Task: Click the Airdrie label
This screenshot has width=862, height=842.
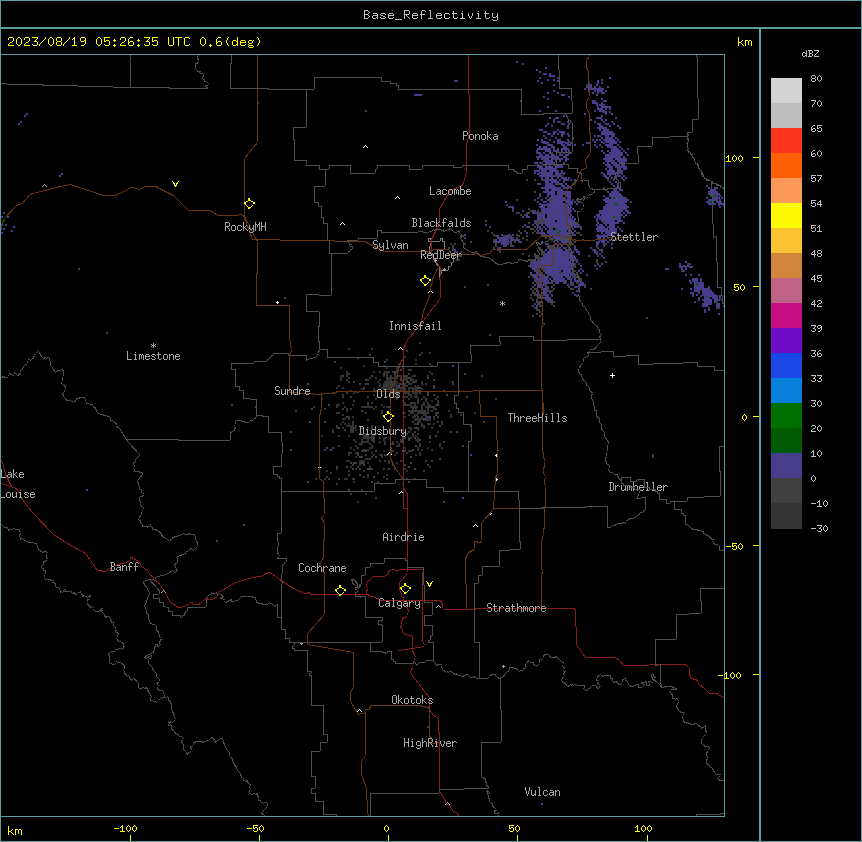Action: 403,537
